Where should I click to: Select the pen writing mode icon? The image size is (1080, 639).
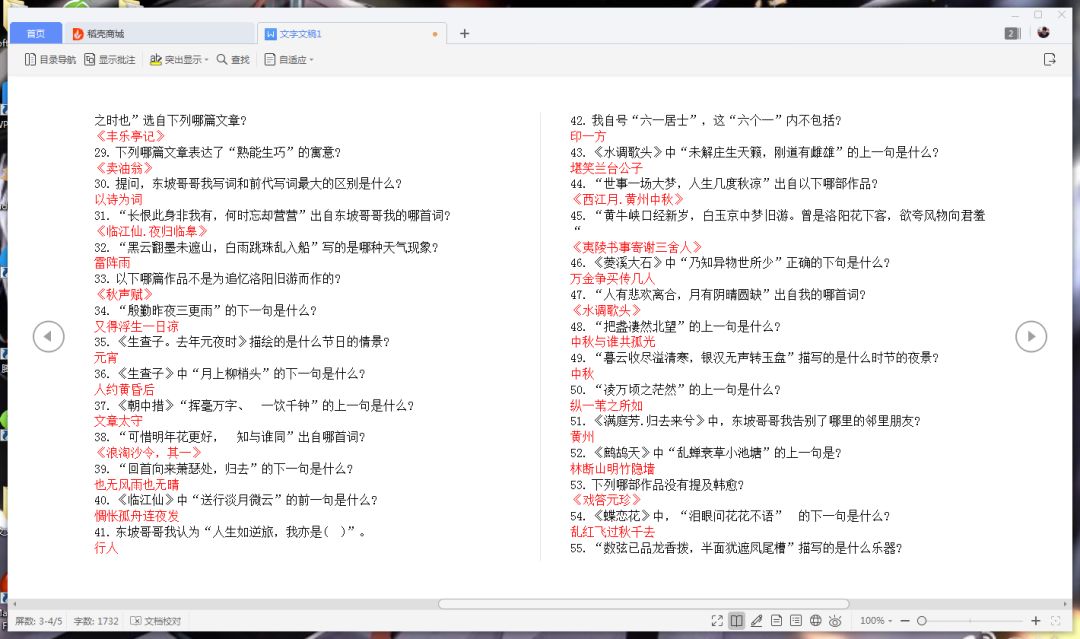[x=756, y=621]
